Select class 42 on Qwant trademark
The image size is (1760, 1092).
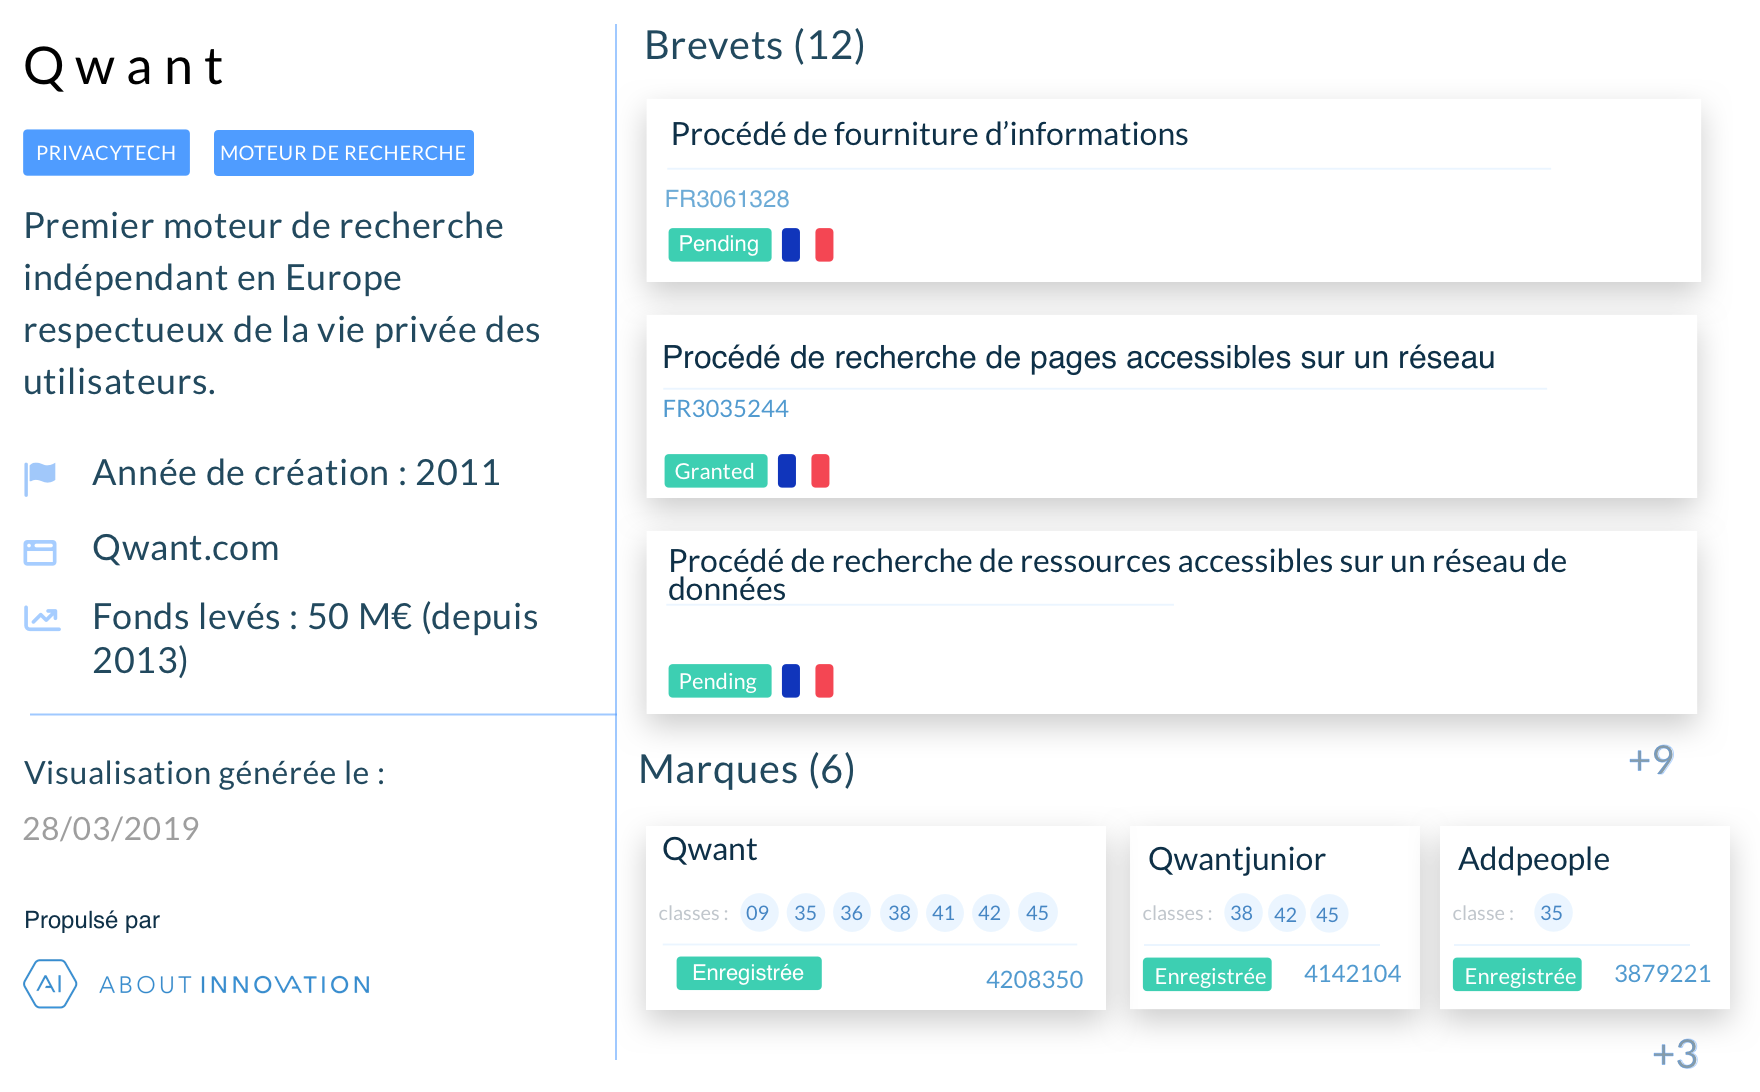[990, 913]
